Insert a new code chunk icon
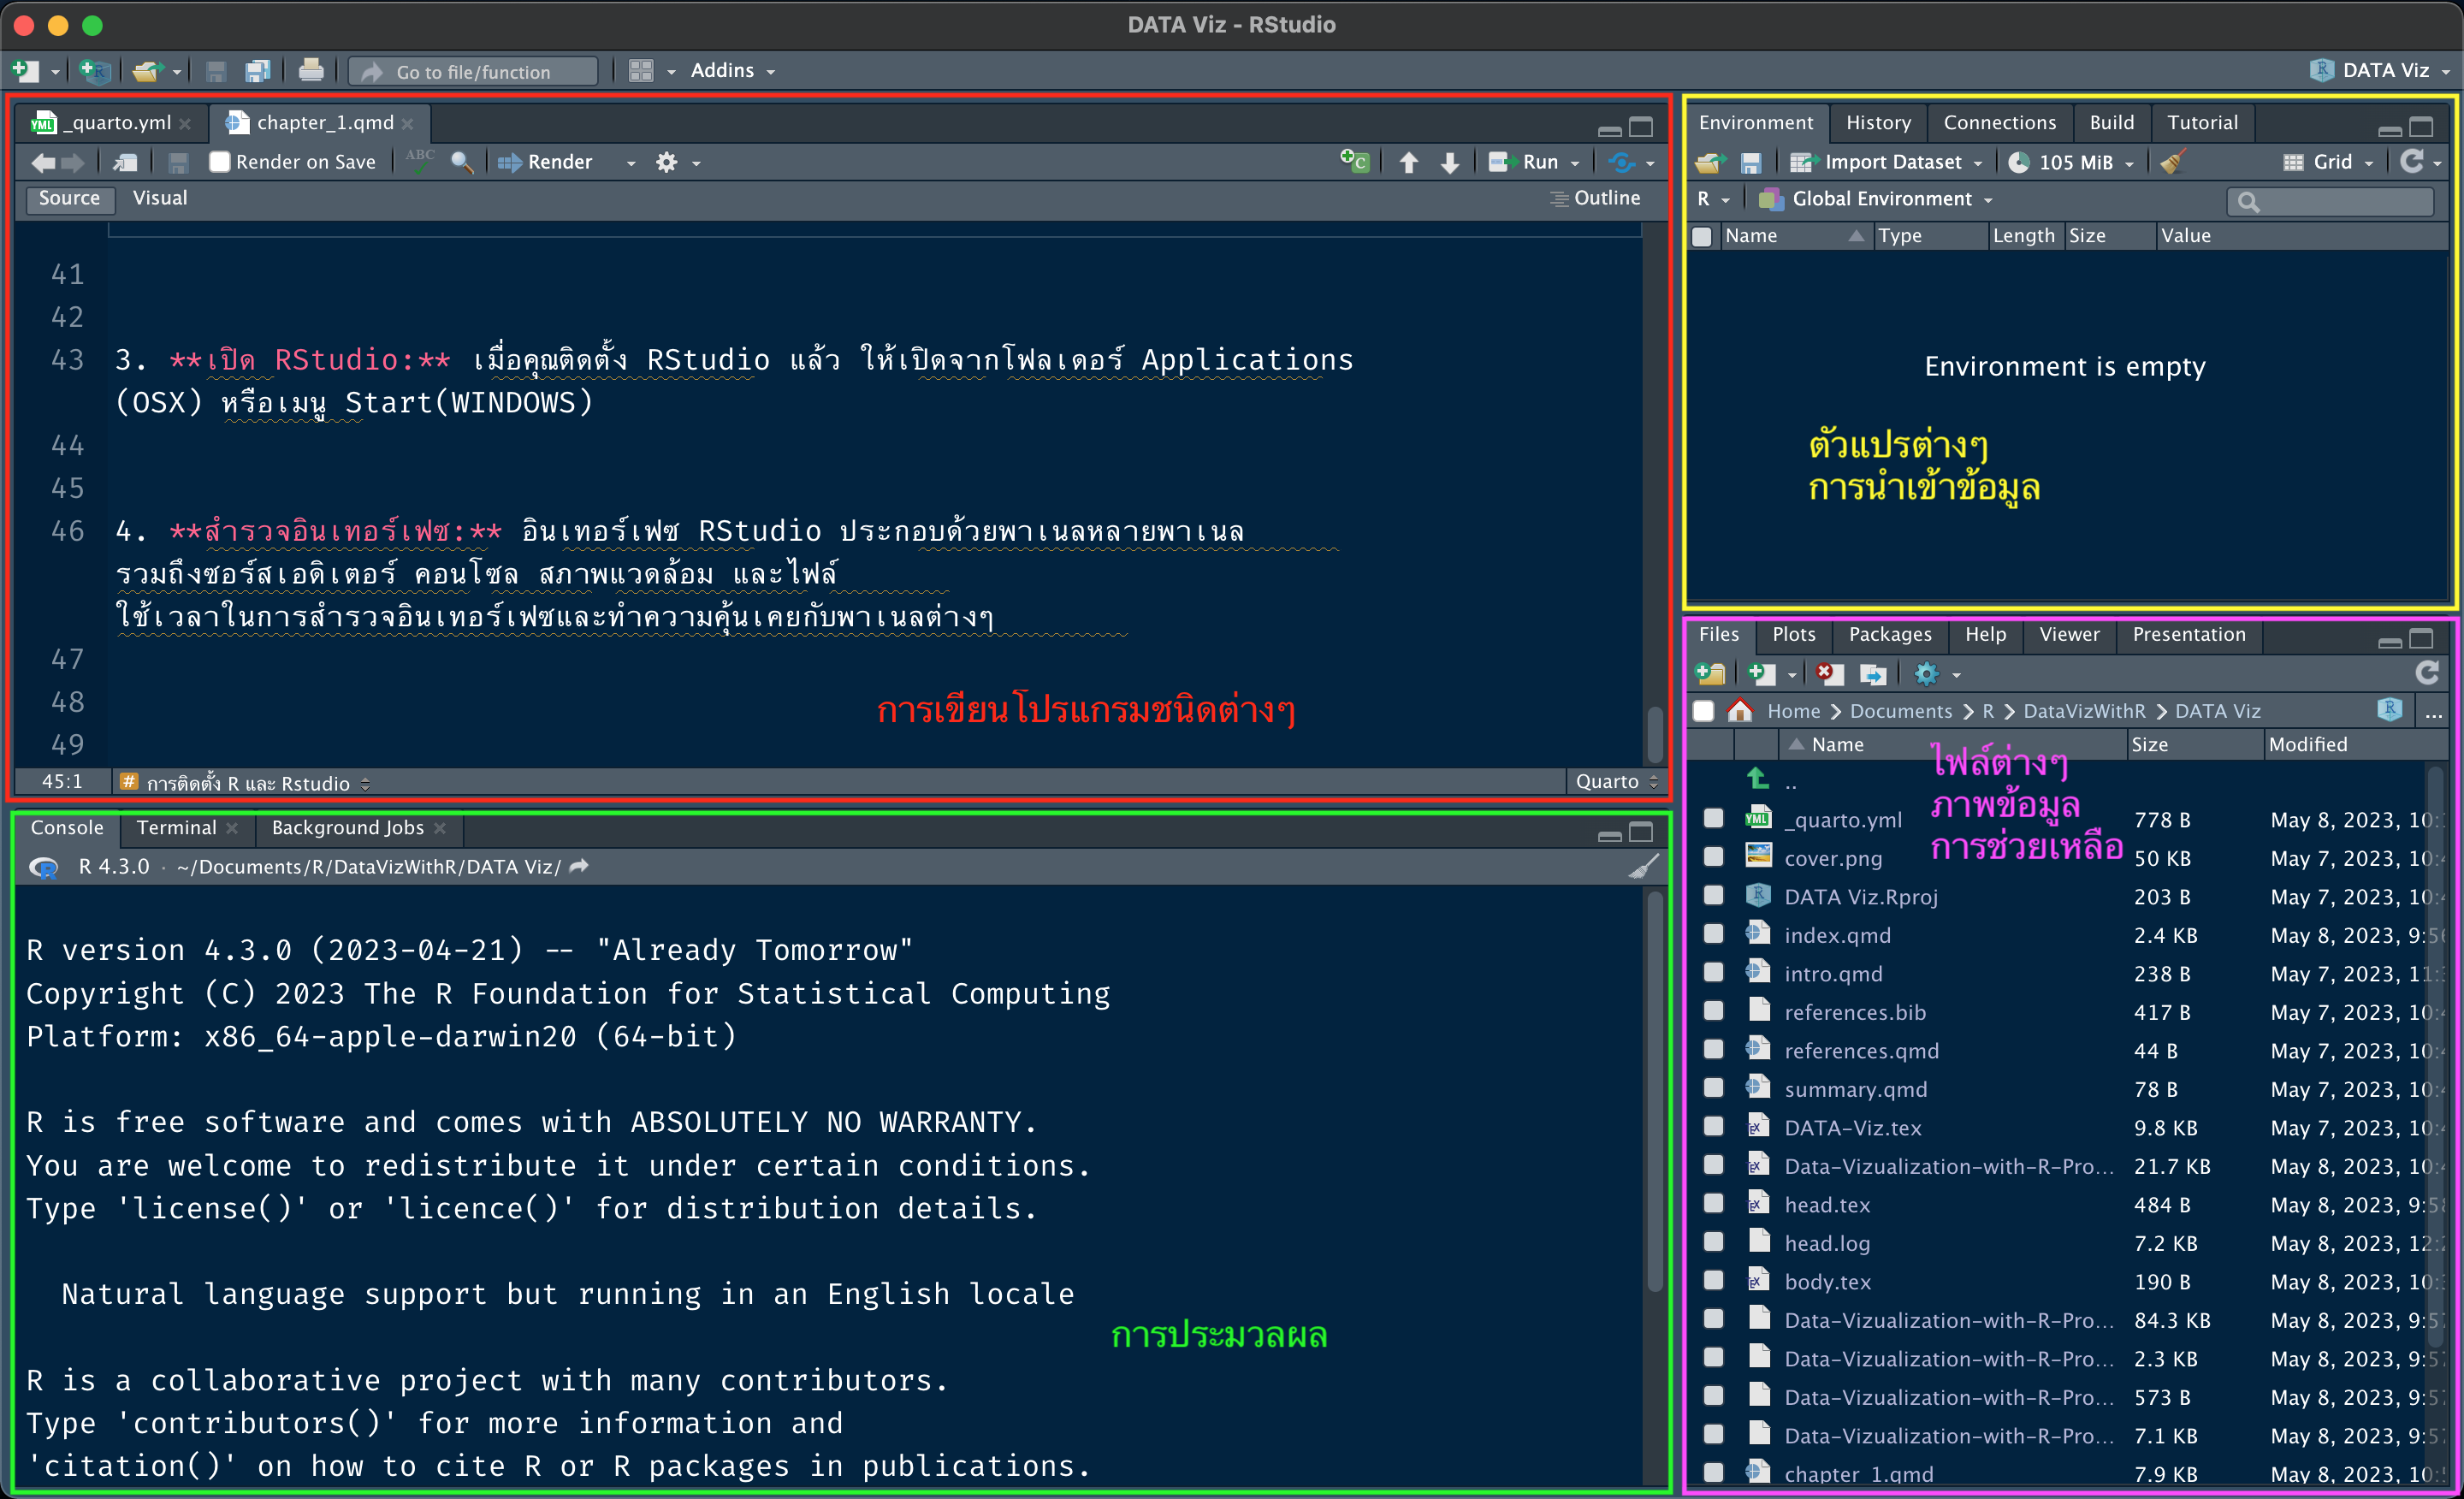This screenshot has height=1499, width=2464. [1355, 161]
